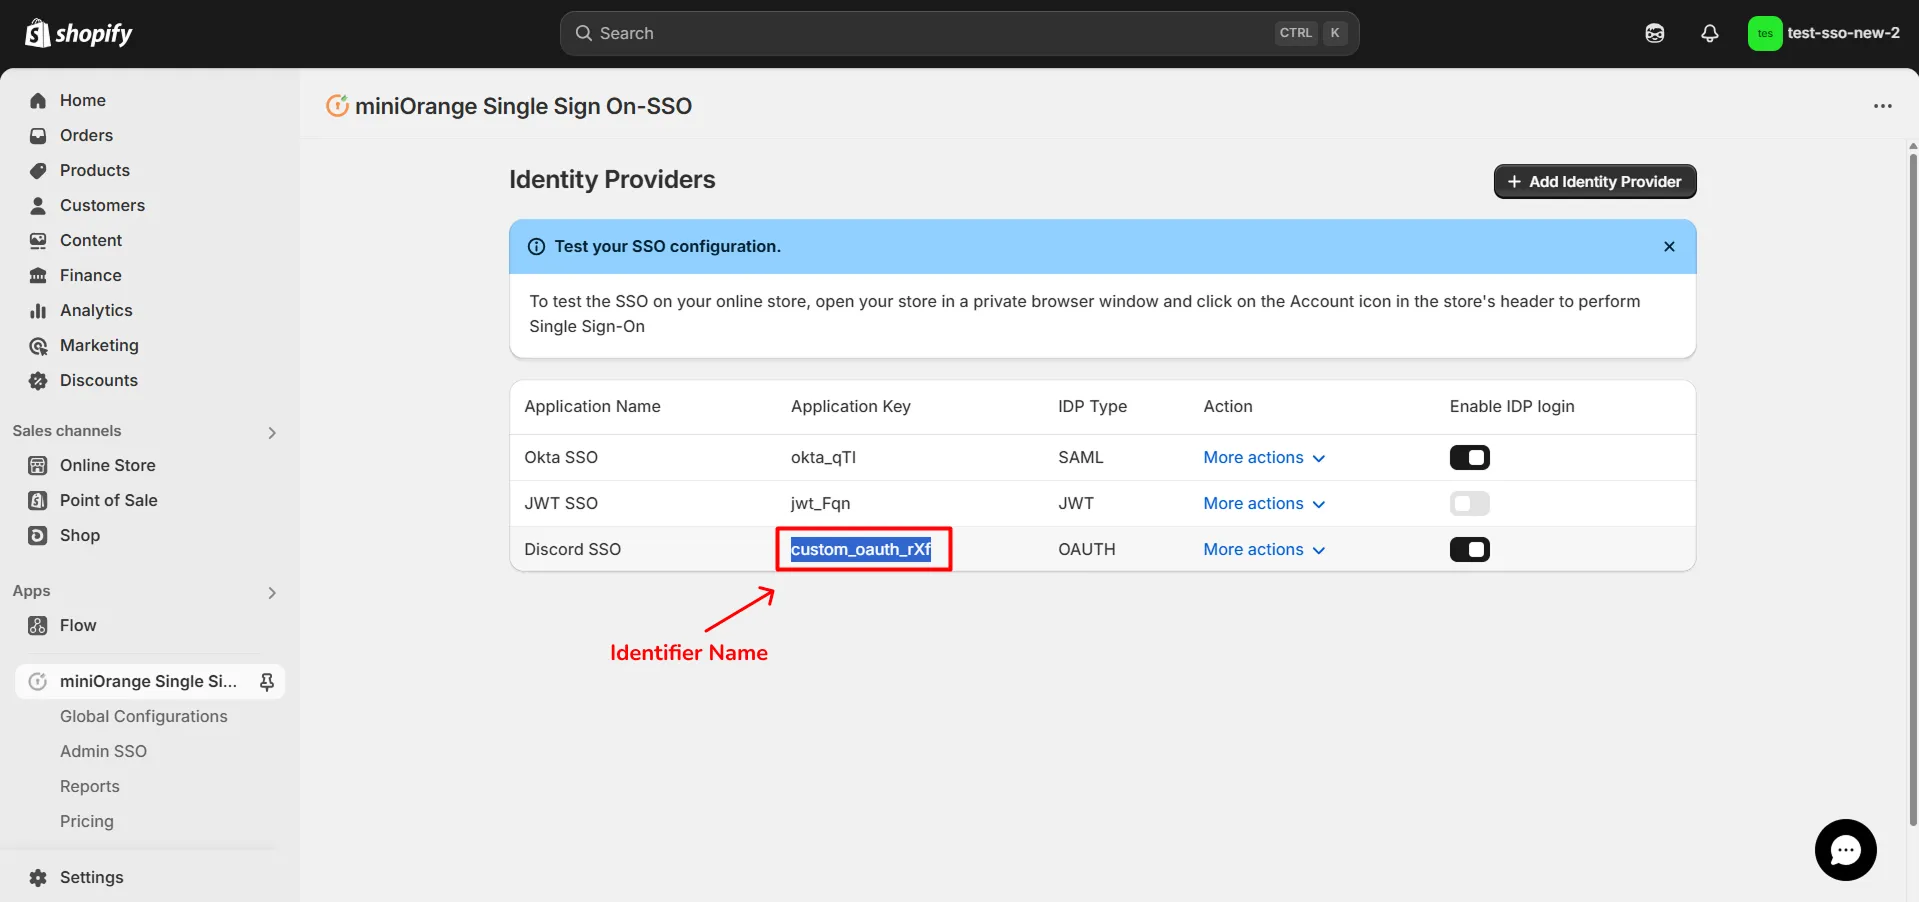Click the Settings gear icon
The image size is (1919, 902).
click(38, 877)
